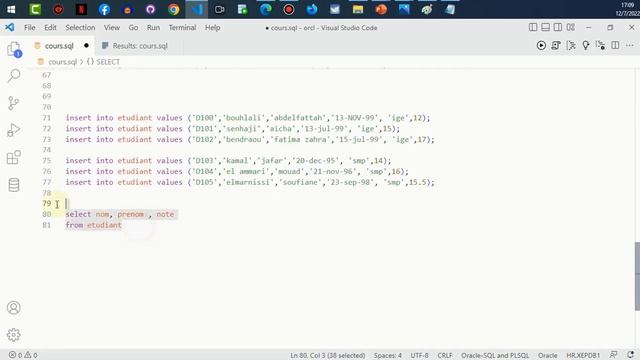Image resolution: width=640 pixels, height=360 pixels.
Task: Click the explain plan icon in editor toolbar
Action: [571, 45]
